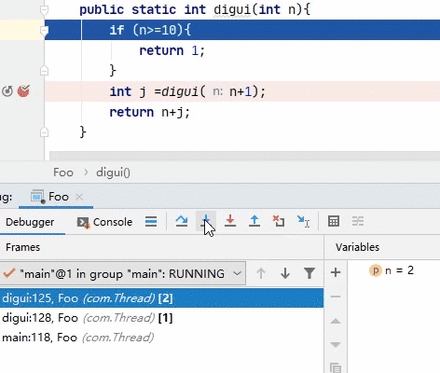Add a new watch with the plus icon

(336, 272)
